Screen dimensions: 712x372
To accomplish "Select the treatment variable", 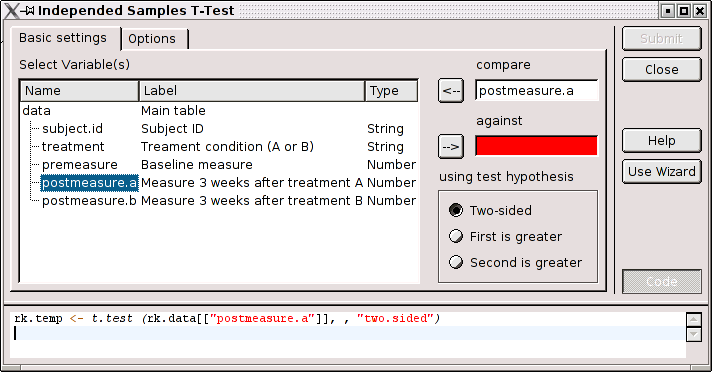I will pyautogui.click(x=219, y=147).
